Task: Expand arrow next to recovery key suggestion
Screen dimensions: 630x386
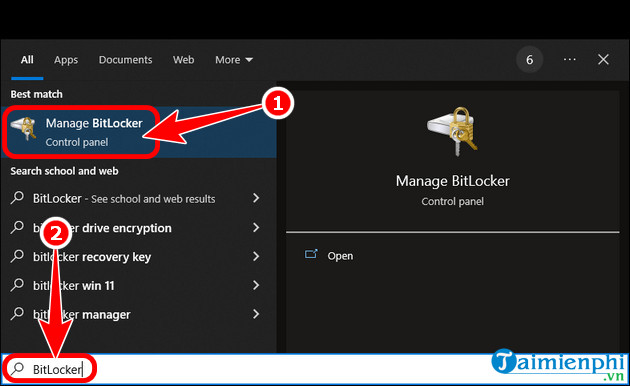Action: pos(256,256)
